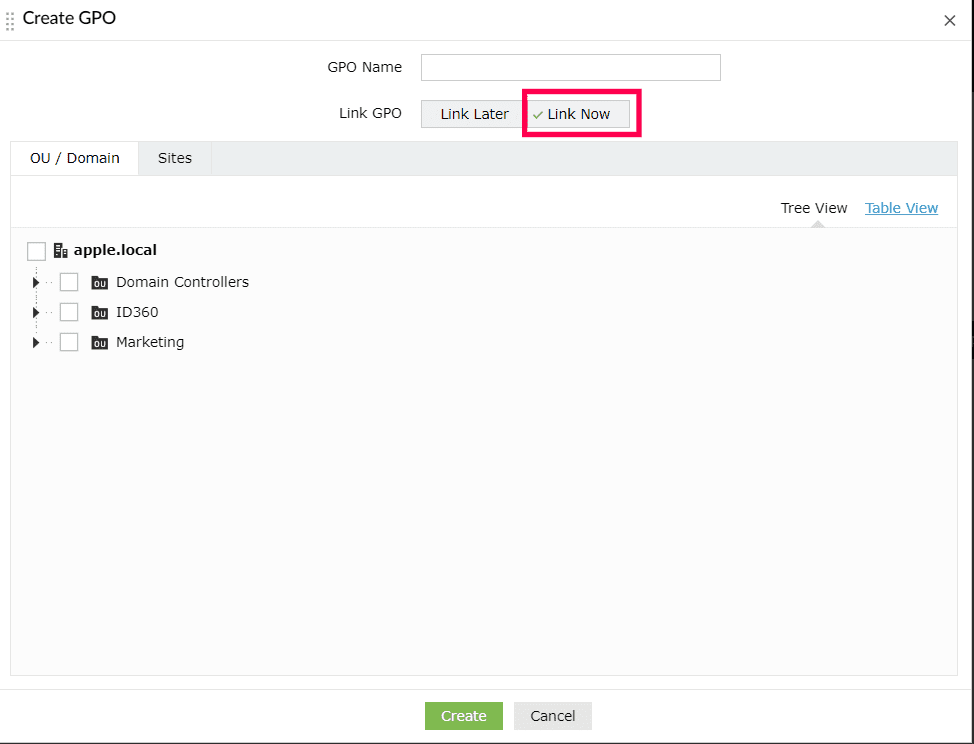Expand the ID360 tree node

tap(35, 312)
